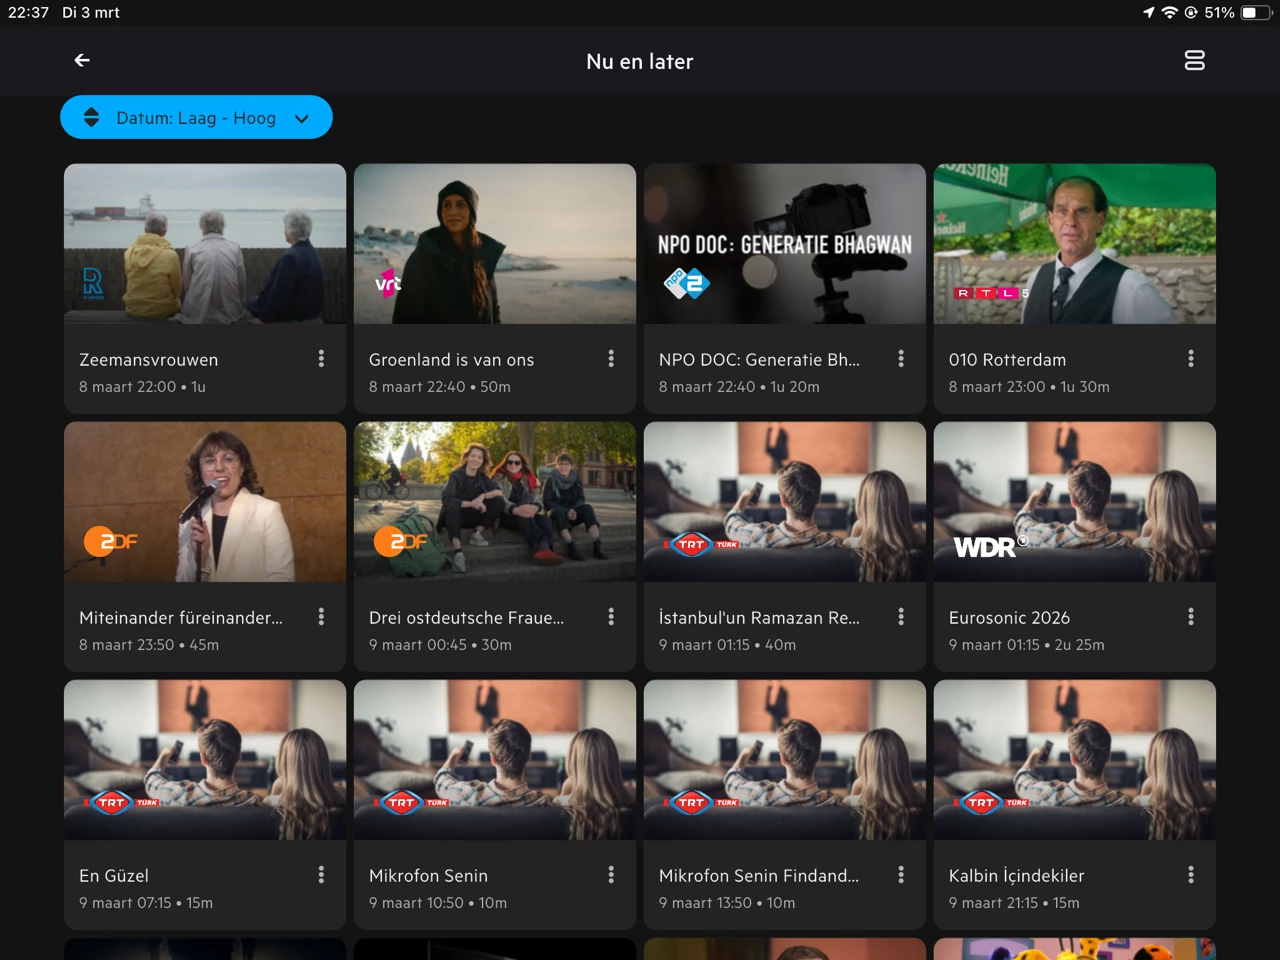This screenshot has width=1280, height=960.
Task: Select the En Güzel title
Action: (x=114, y=876)
